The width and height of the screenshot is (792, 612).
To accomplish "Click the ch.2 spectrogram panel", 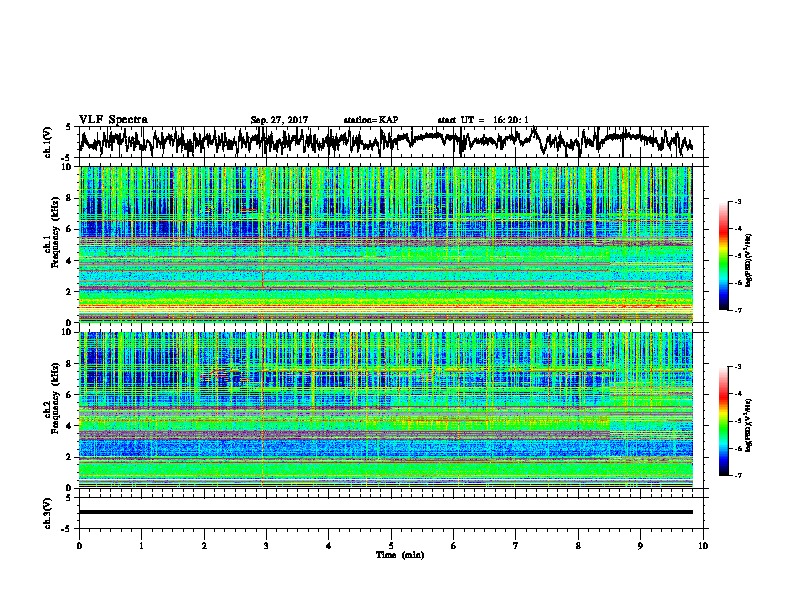I will [x=386, y=410].
